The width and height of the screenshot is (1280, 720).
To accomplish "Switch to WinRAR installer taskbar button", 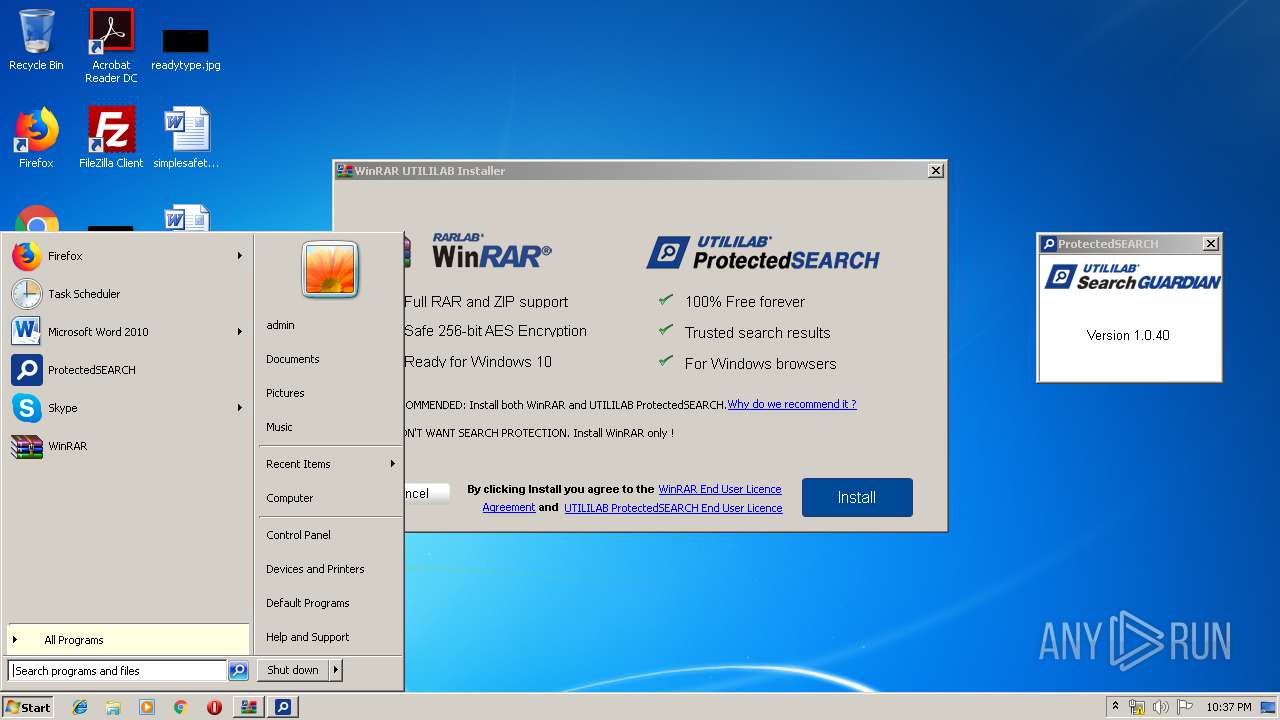I will (249, 707).
